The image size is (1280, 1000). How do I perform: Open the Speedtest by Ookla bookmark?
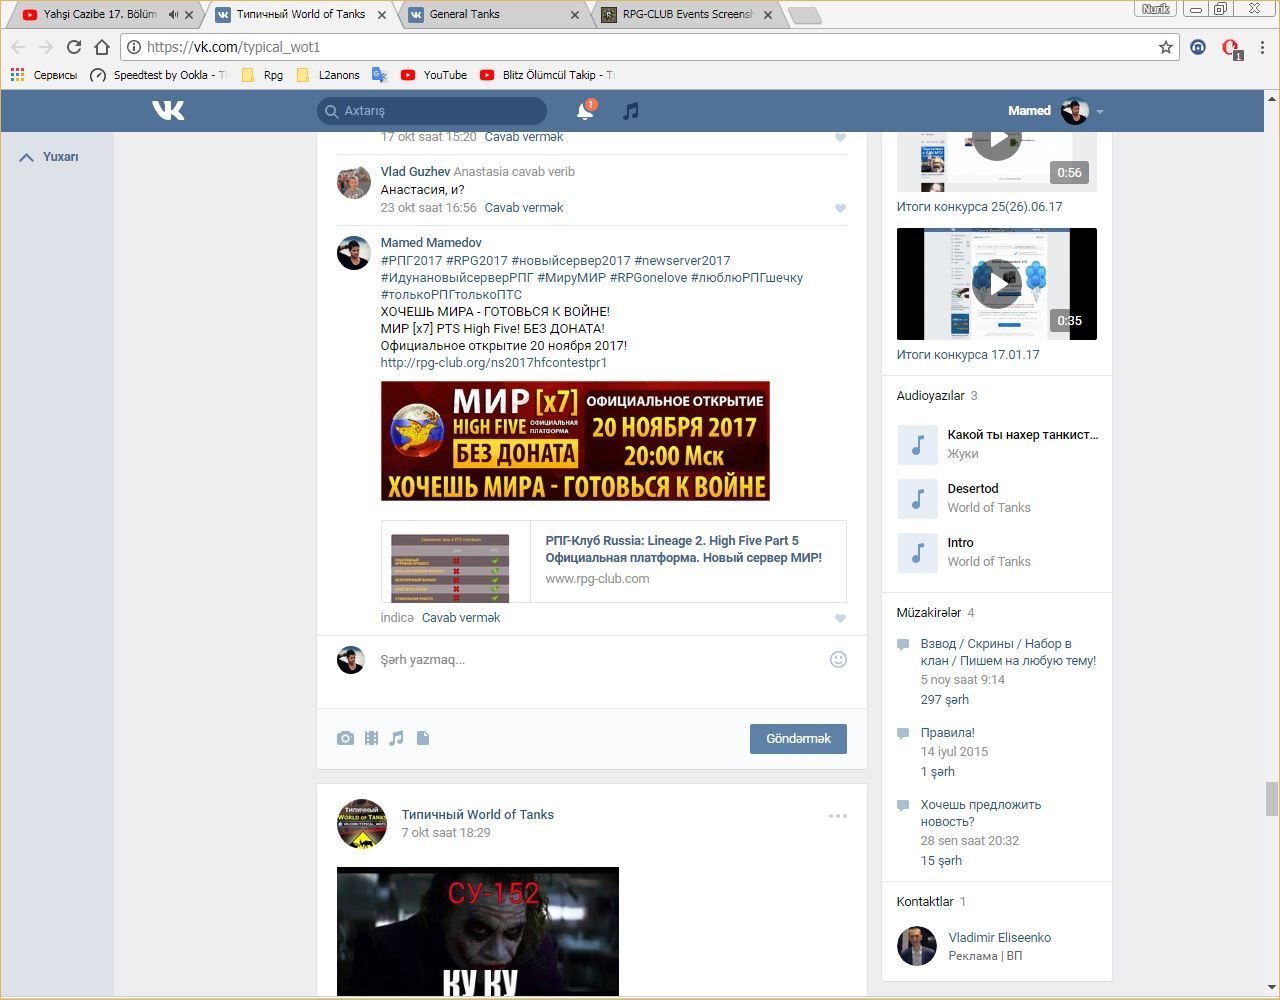pyautogui.click(x=158, y=75)
